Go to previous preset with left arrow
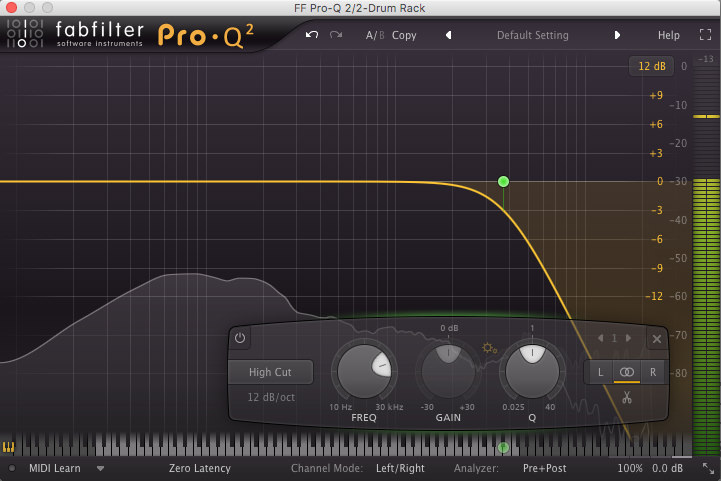 [448, 35]
